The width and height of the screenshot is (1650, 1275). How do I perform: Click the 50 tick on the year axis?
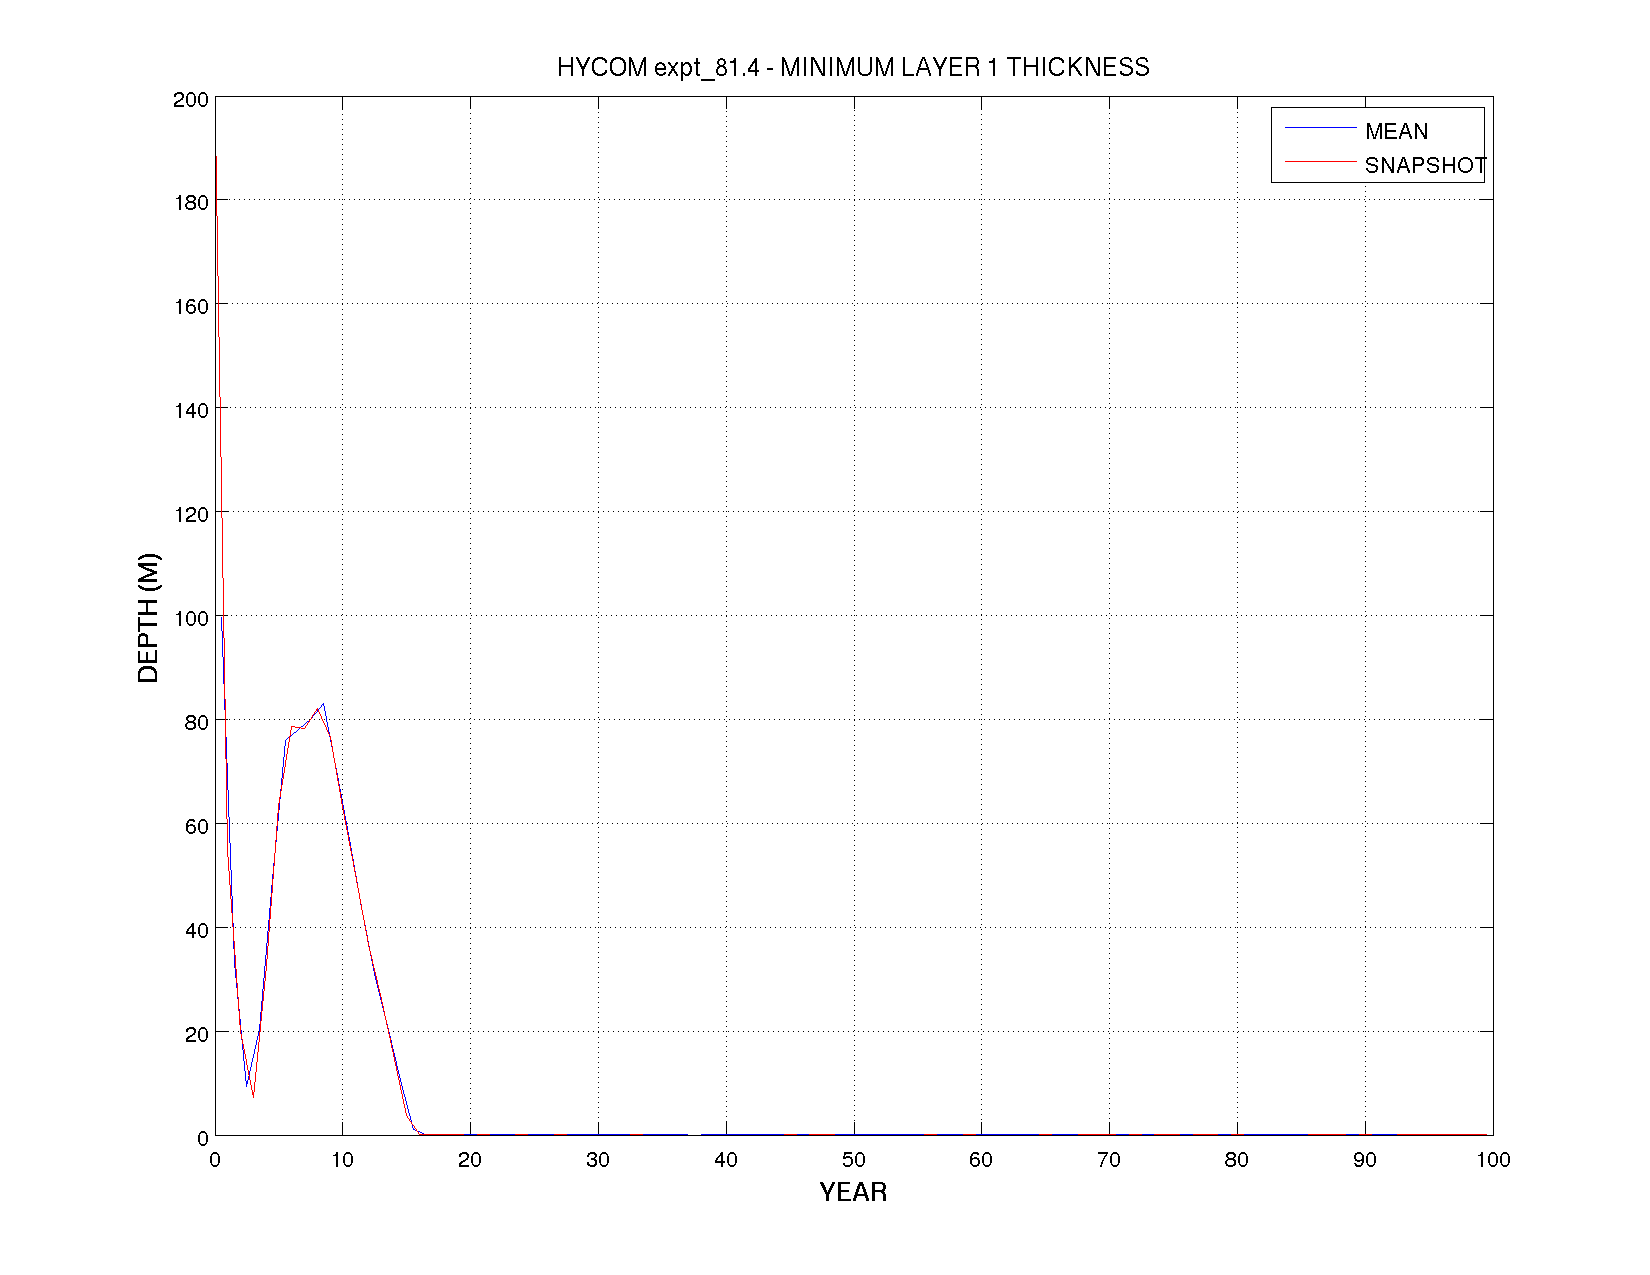[x=853, y=1160]
